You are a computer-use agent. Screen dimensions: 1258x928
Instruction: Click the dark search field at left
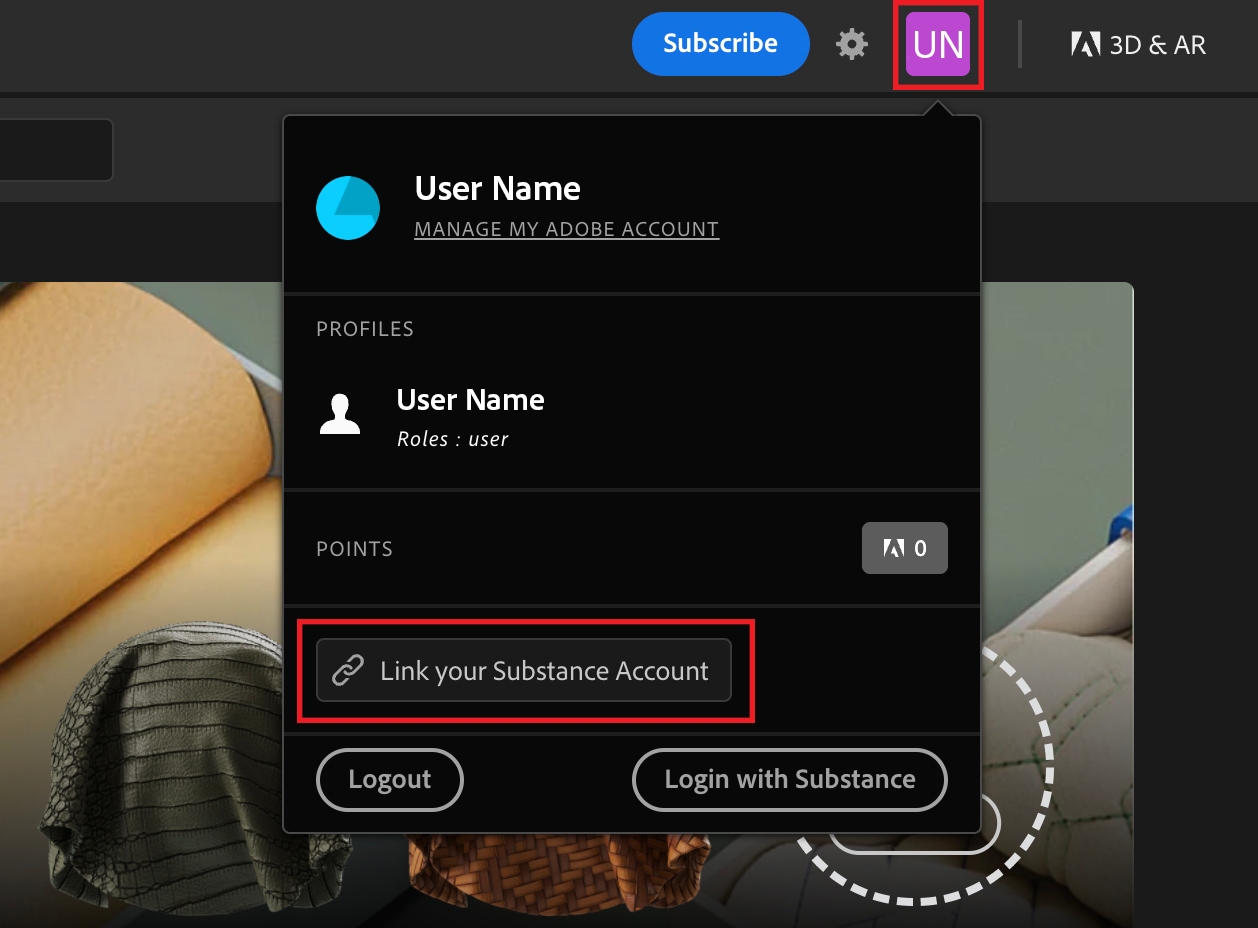pos(56,150)
